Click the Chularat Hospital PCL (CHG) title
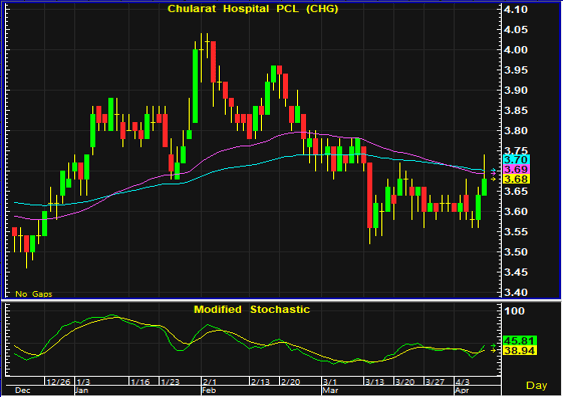Screen dimensions: 563x397 point(253,9)
